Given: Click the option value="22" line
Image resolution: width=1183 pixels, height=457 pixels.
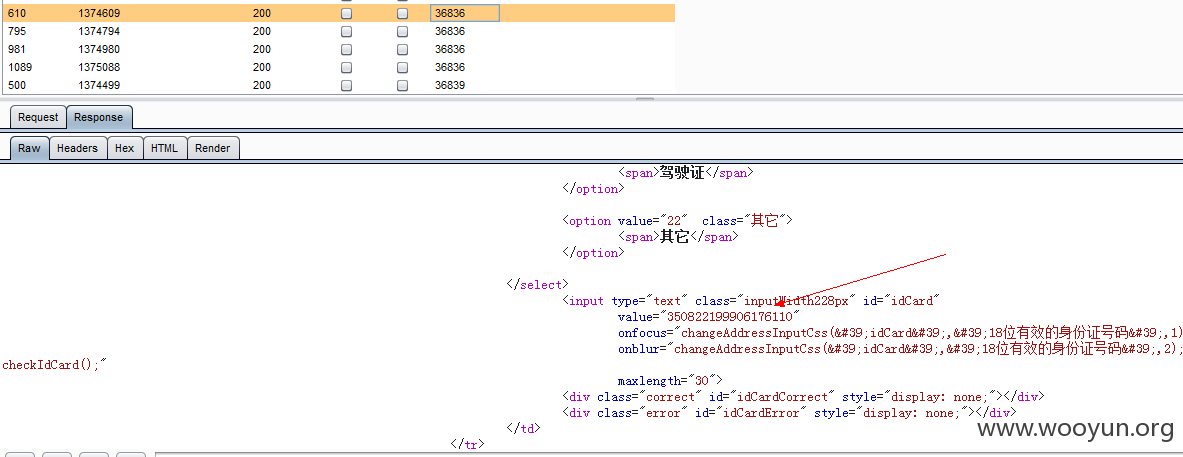Looking at the screenshot, I should [x=678, y=221].
